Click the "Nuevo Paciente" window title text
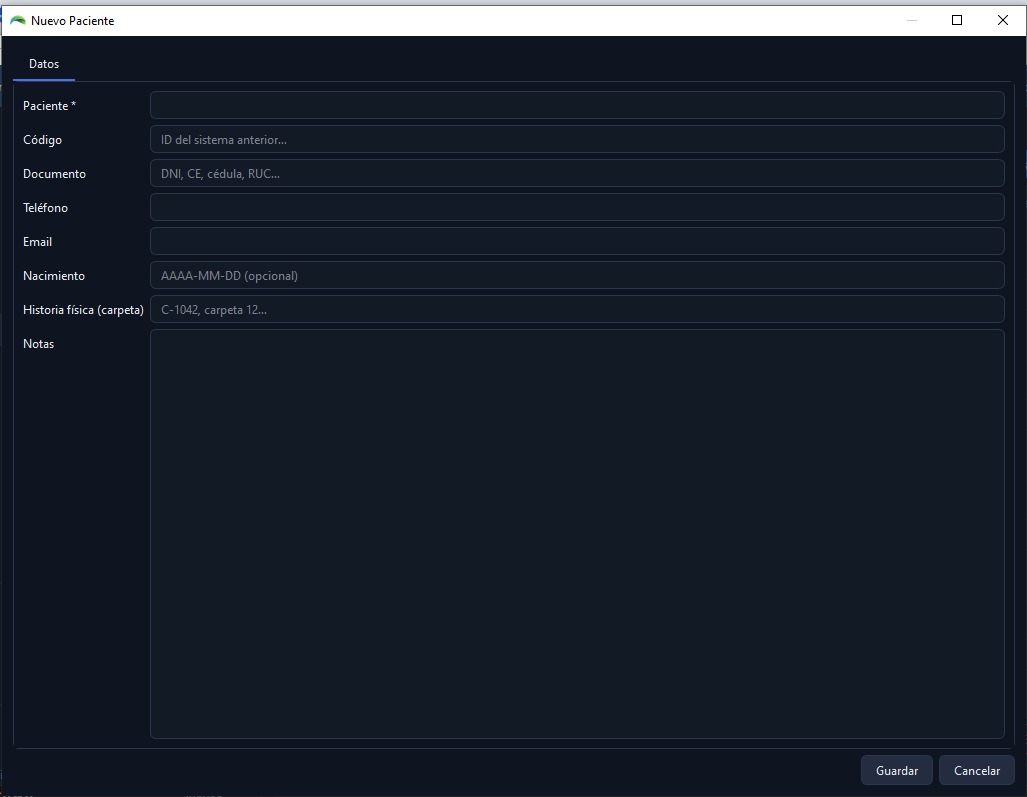Image resolution: width=1027 pixels, height=797 pixels. (73, 21)
